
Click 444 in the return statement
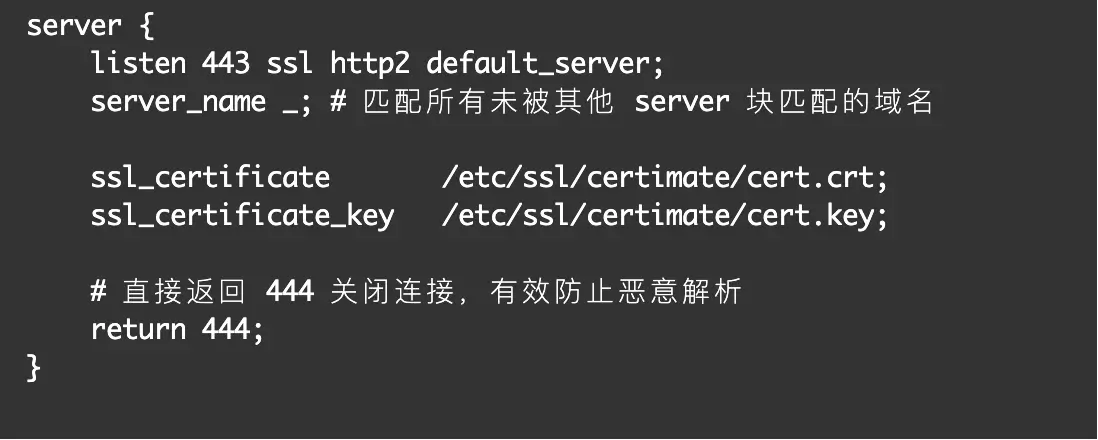point(228,329)
